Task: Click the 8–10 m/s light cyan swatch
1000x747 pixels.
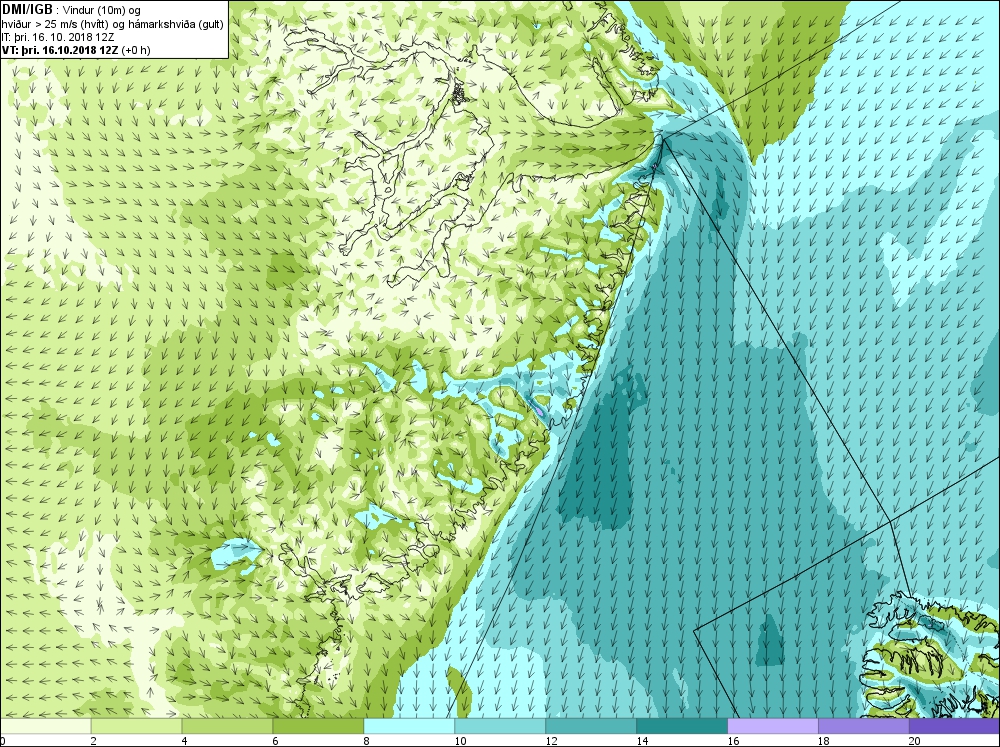Action: (x=409, y=726)
